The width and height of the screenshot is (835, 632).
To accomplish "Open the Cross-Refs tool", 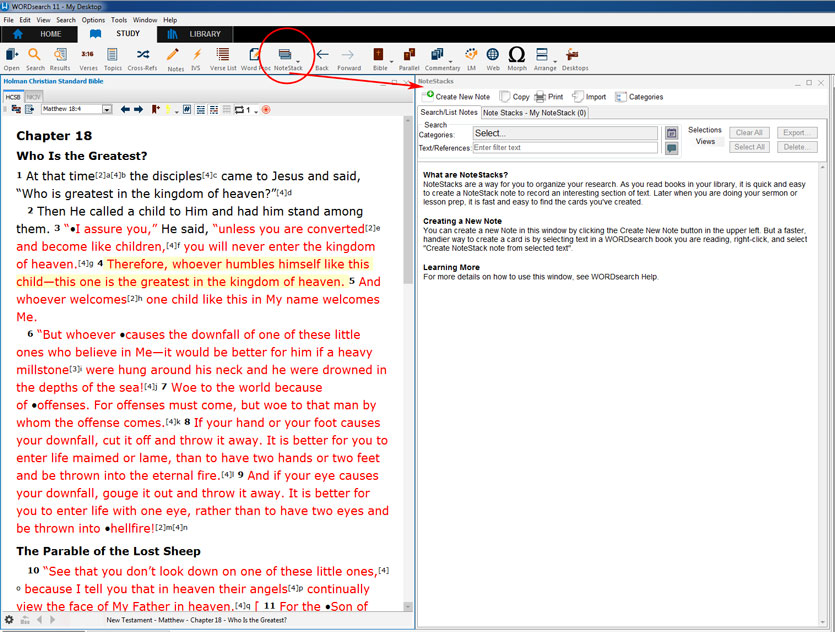I will pyautogui.click(x=143, y=54).
